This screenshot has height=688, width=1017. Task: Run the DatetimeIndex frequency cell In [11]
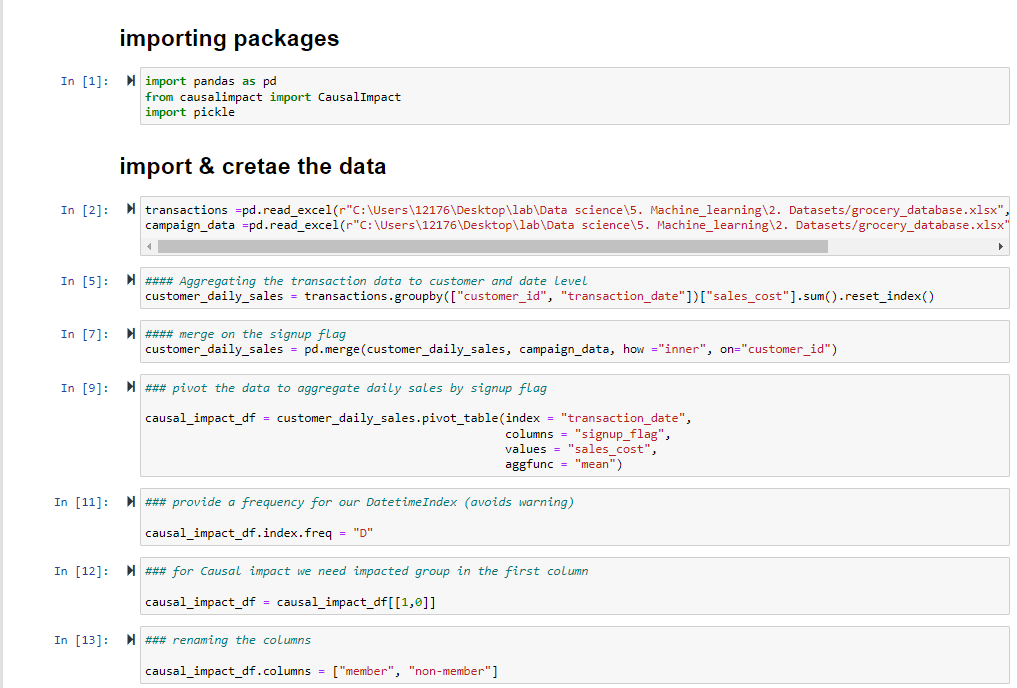[132, 502]
